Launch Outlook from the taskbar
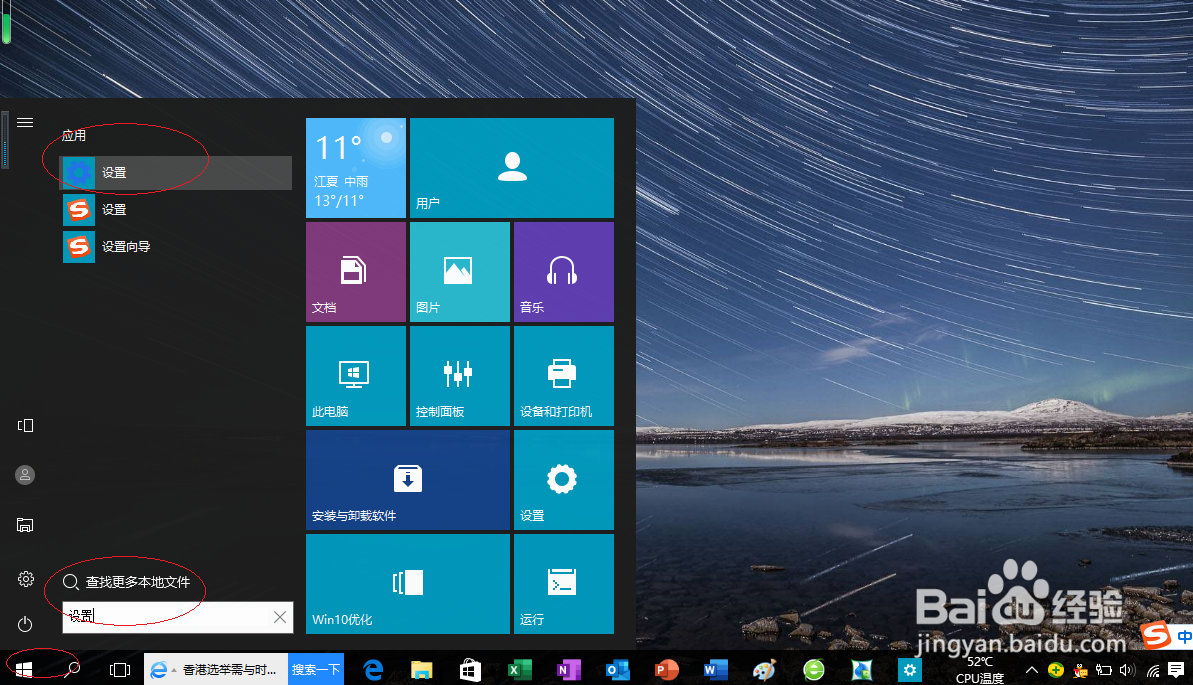Image resolution: width=1193 pixels, height=685 pixels. coord(617,670)
